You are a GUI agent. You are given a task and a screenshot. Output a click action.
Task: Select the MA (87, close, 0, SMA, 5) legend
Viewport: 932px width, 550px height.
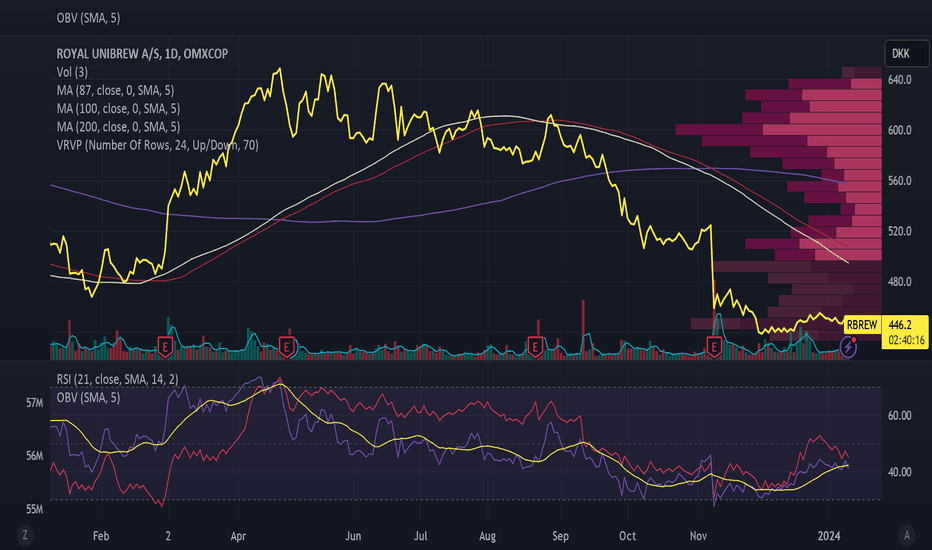pyautogui.click(x=115, y=90)
